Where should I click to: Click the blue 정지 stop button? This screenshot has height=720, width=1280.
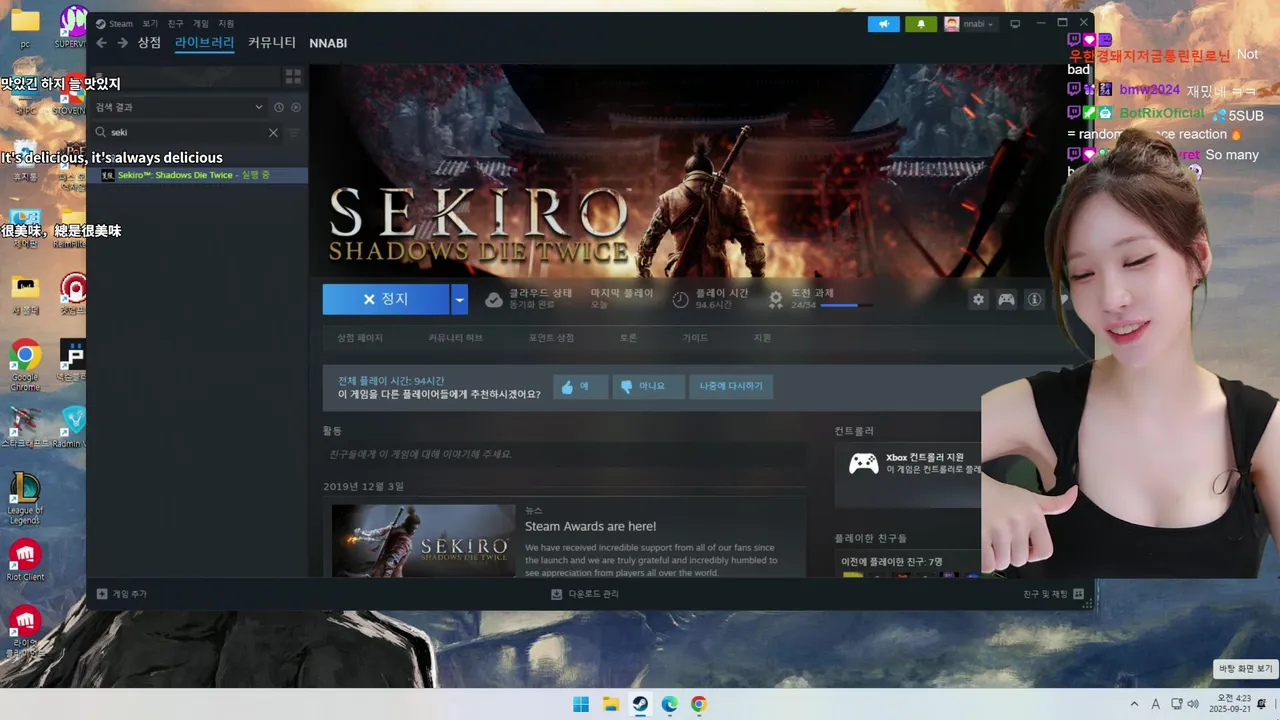tap(386, 299)
